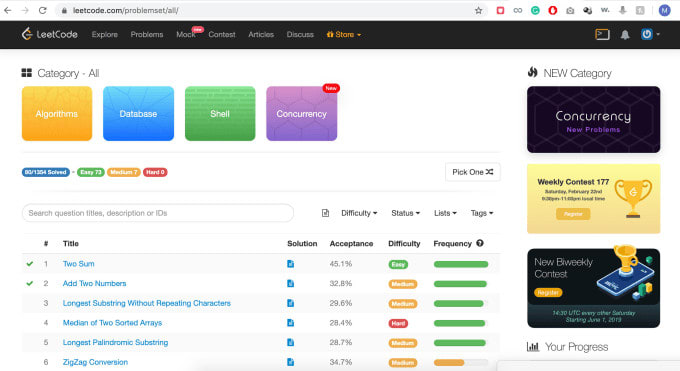
Task: Go to the Explore menu item
Action: (x=105, y=34)
